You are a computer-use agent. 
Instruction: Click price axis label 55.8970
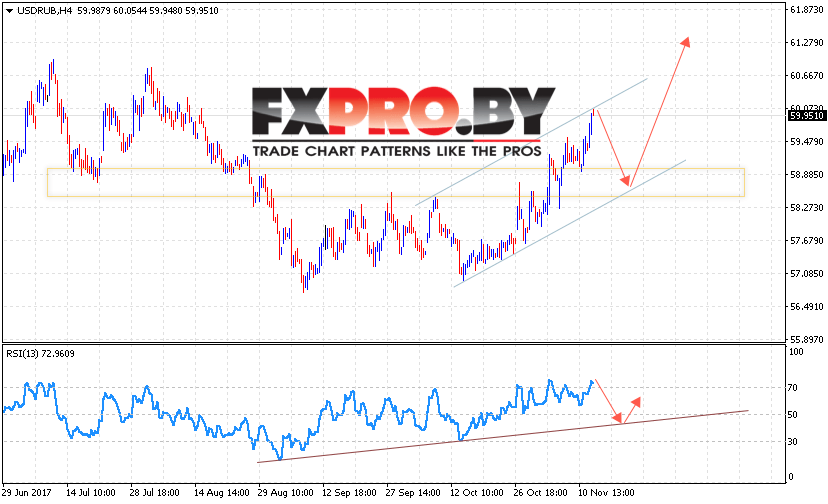pos(806,339)
